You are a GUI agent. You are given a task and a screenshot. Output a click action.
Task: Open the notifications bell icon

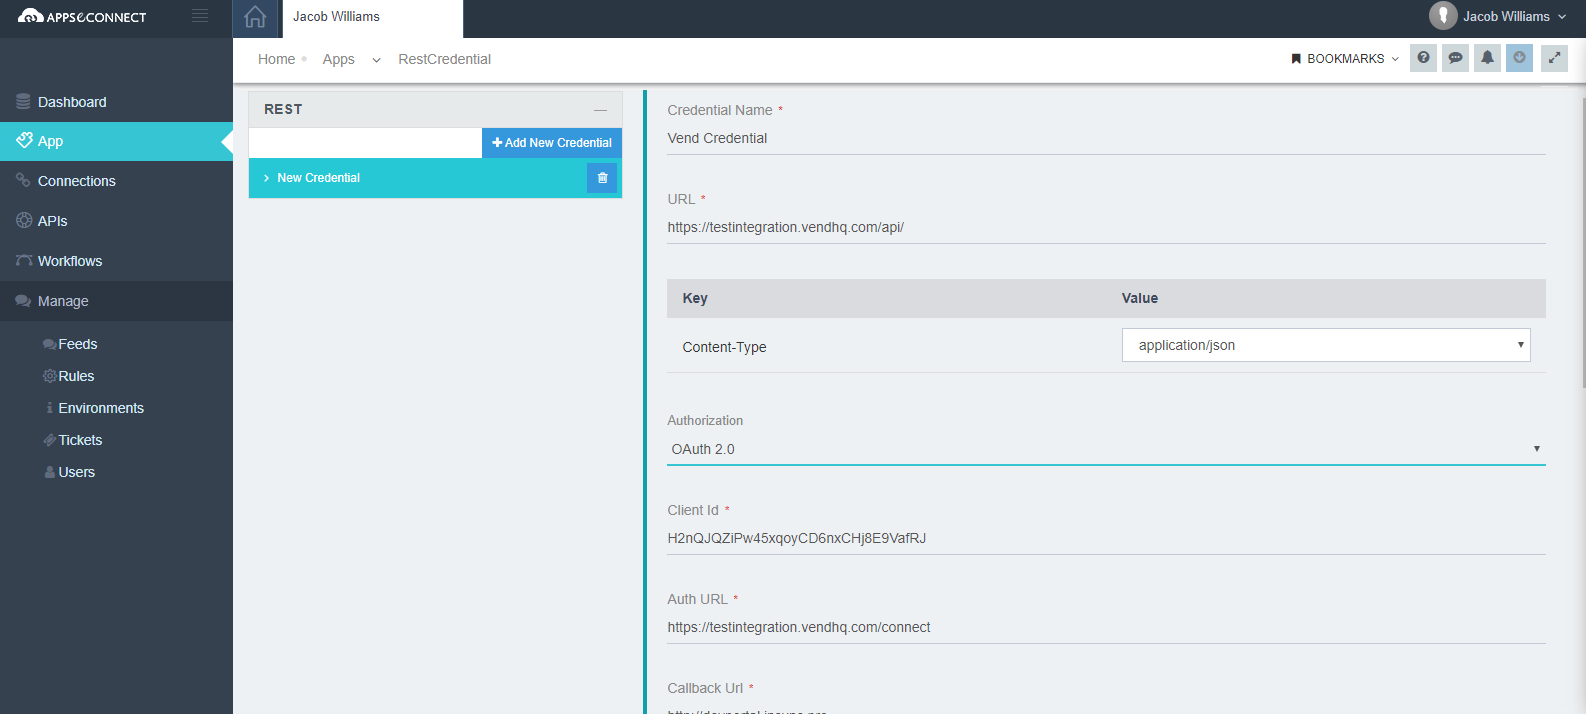pyautogui.click(x=1487, y=58)
